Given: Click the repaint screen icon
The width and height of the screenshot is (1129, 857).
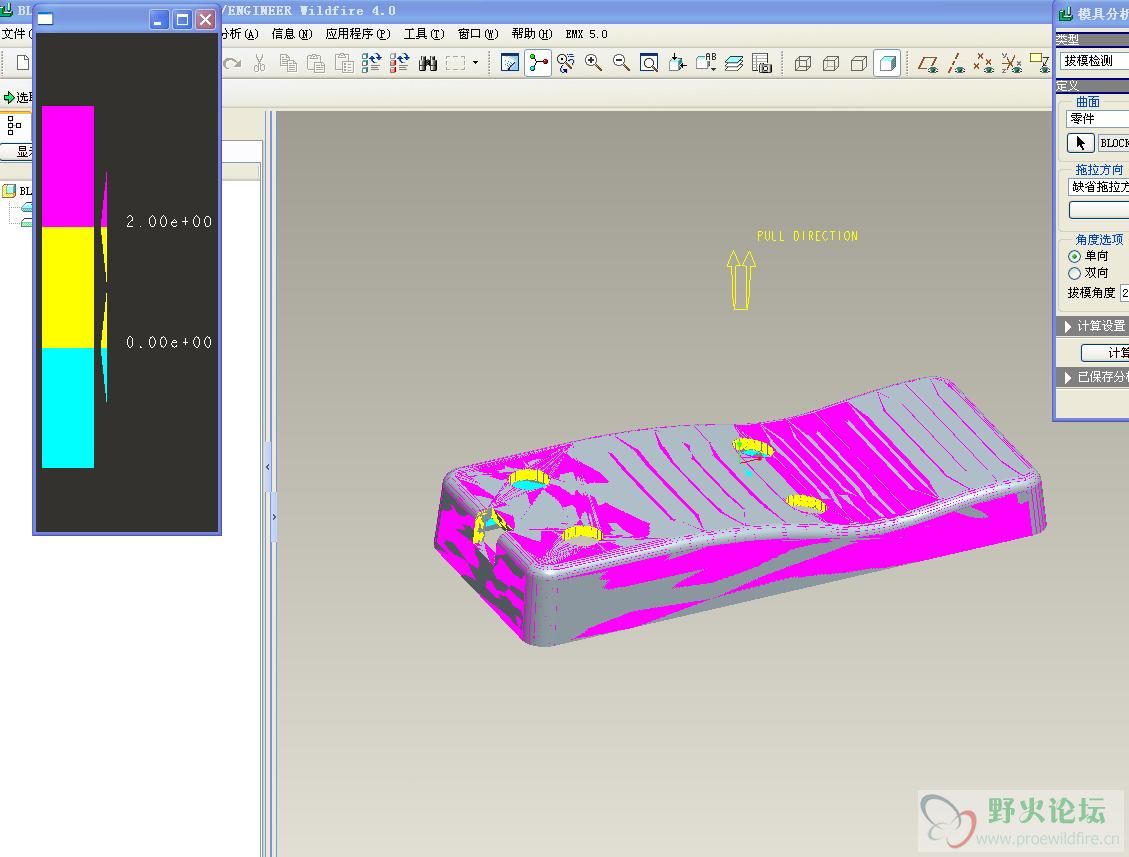Looking at the screenshot, I should (510, 63).
